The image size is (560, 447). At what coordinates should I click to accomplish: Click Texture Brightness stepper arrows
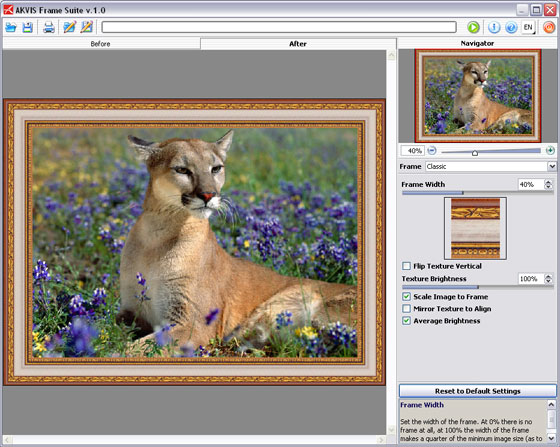point(548,279)
